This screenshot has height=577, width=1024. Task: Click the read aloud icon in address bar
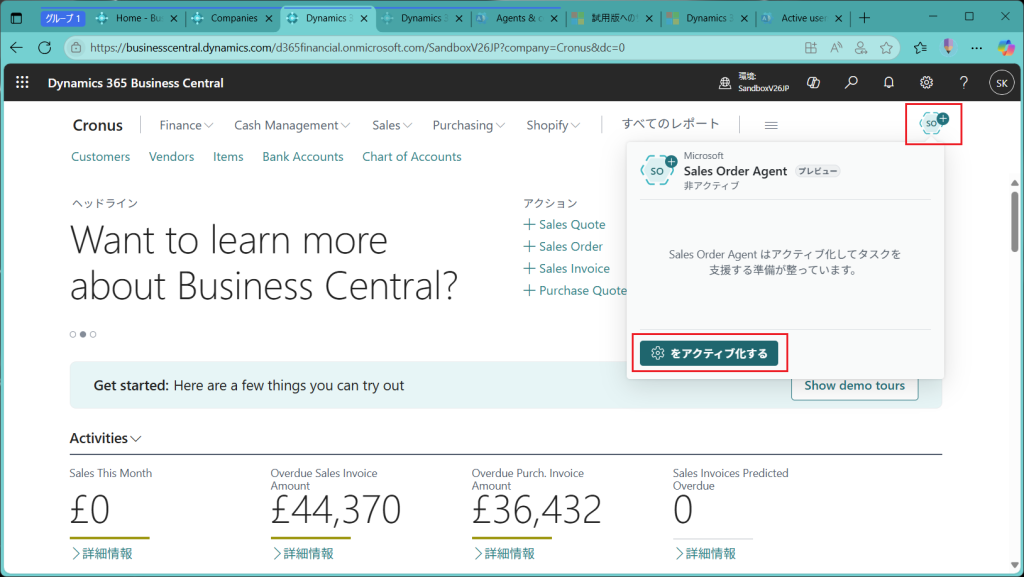(x=836, y=48)
